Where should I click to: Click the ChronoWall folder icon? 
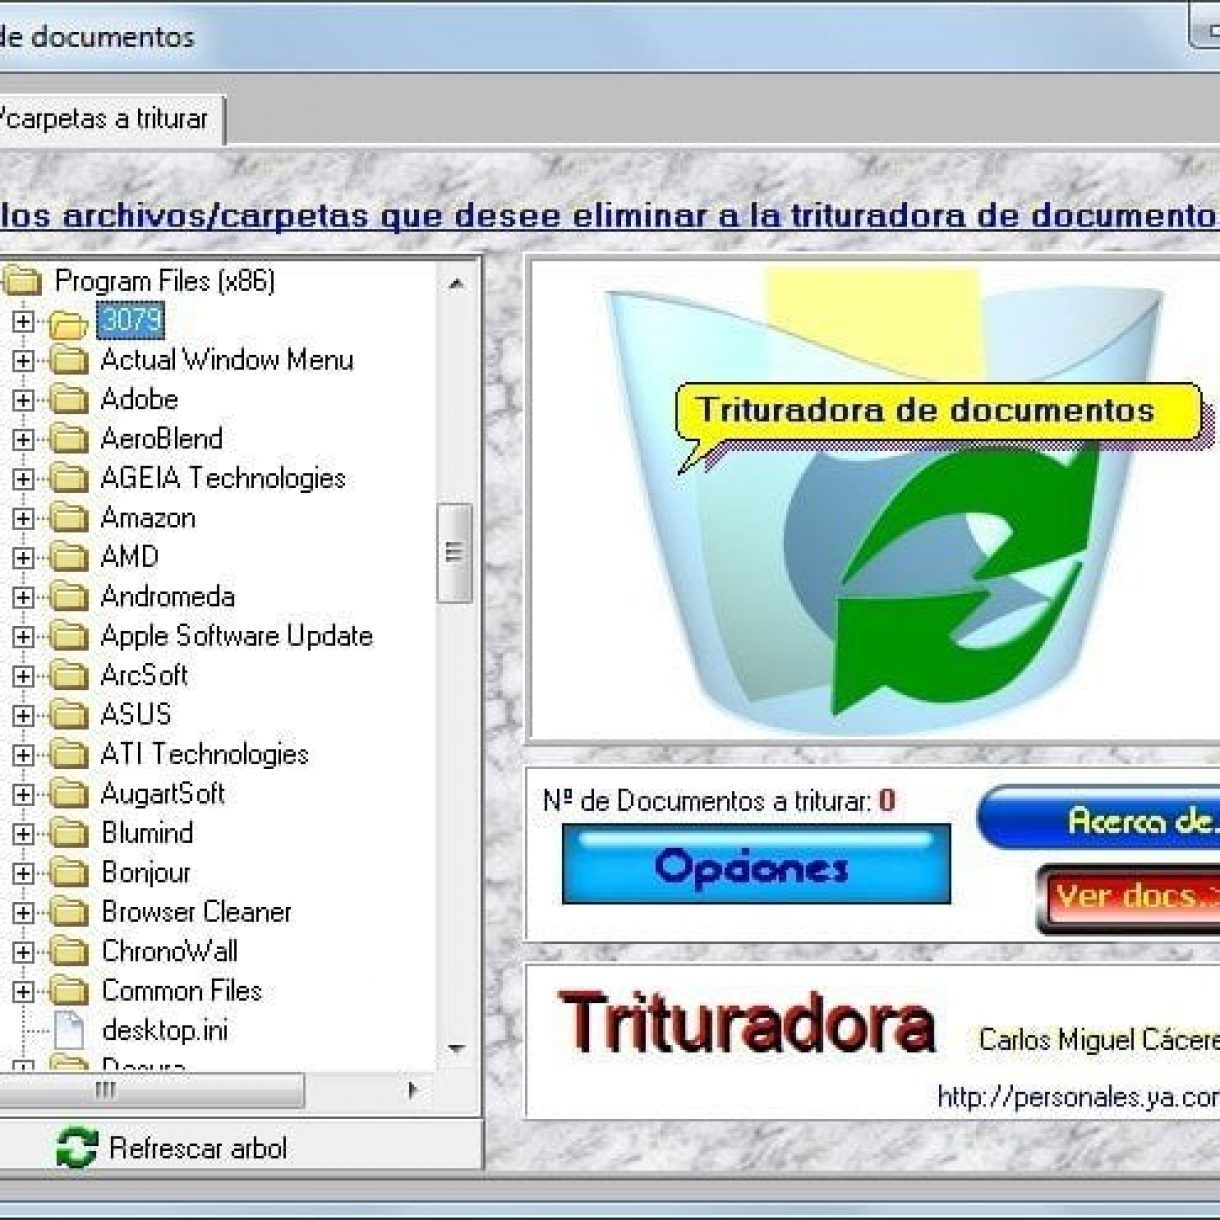click(68, 952)
